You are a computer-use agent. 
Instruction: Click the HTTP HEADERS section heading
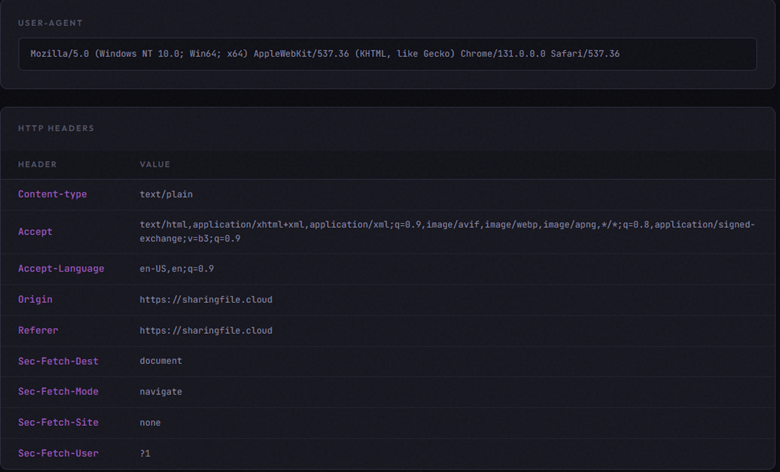(x=56, y=128)
